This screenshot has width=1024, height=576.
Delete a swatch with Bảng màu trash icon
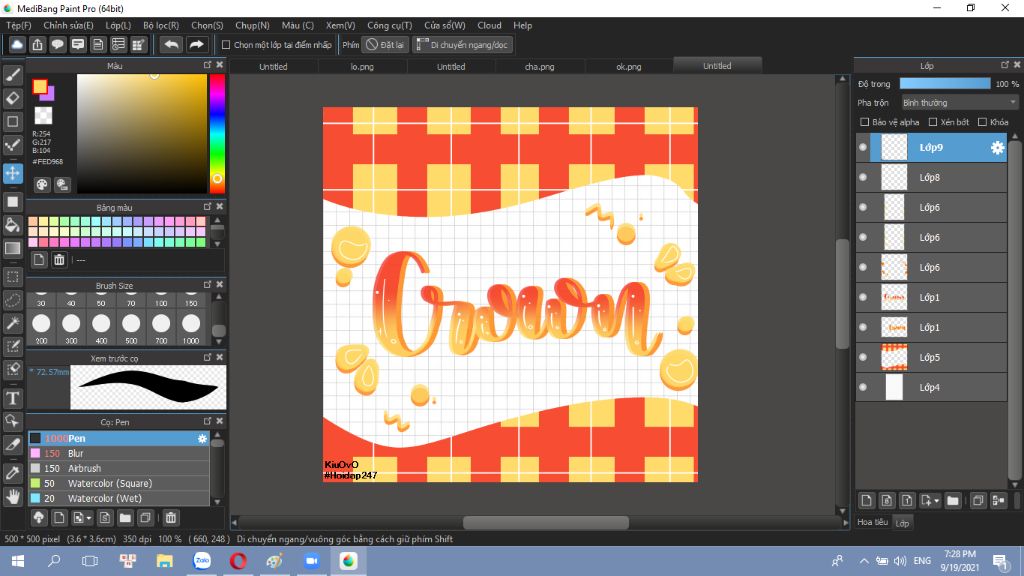click(59, 260)
